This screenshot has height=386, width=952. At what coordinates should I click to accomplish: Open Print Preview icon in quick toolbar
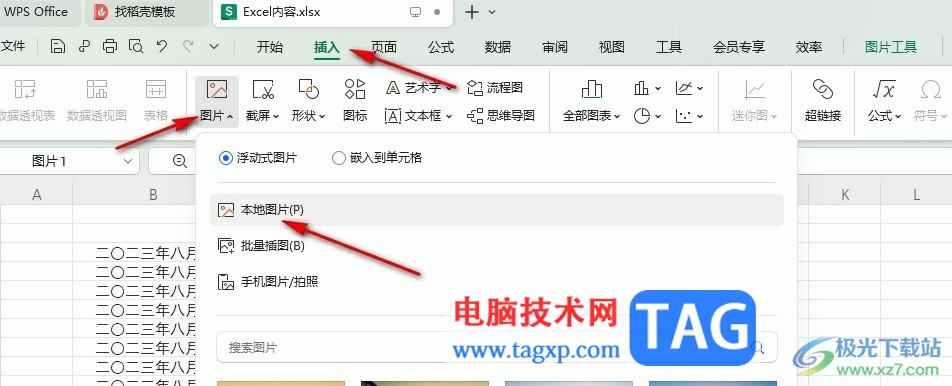[x=136, y=47]
